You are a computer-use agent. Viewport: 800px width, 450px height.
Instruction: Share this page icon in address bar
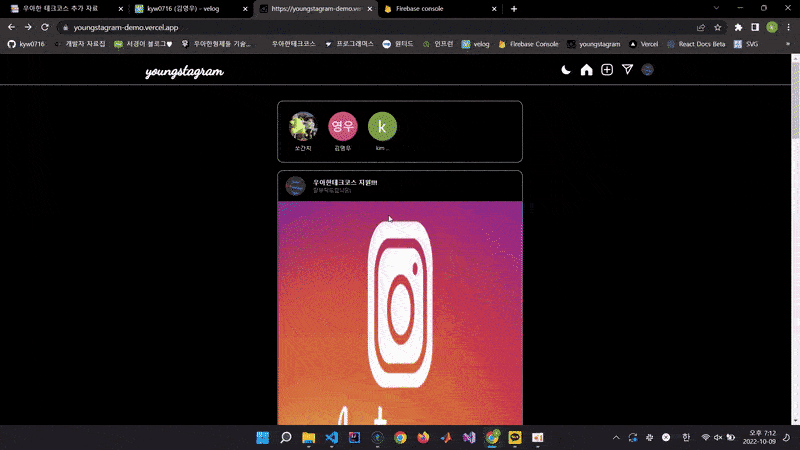coord(701,28)
